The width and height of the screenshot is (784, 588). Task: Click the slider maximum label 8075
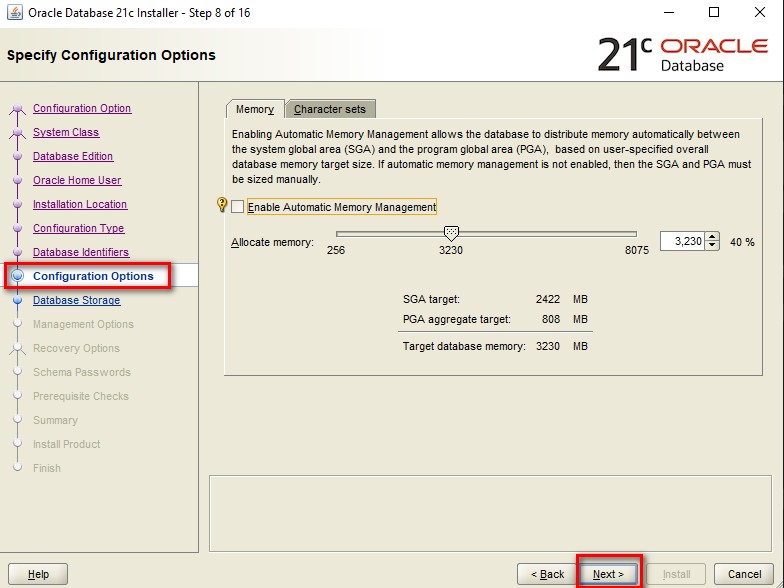pos(636,250)
